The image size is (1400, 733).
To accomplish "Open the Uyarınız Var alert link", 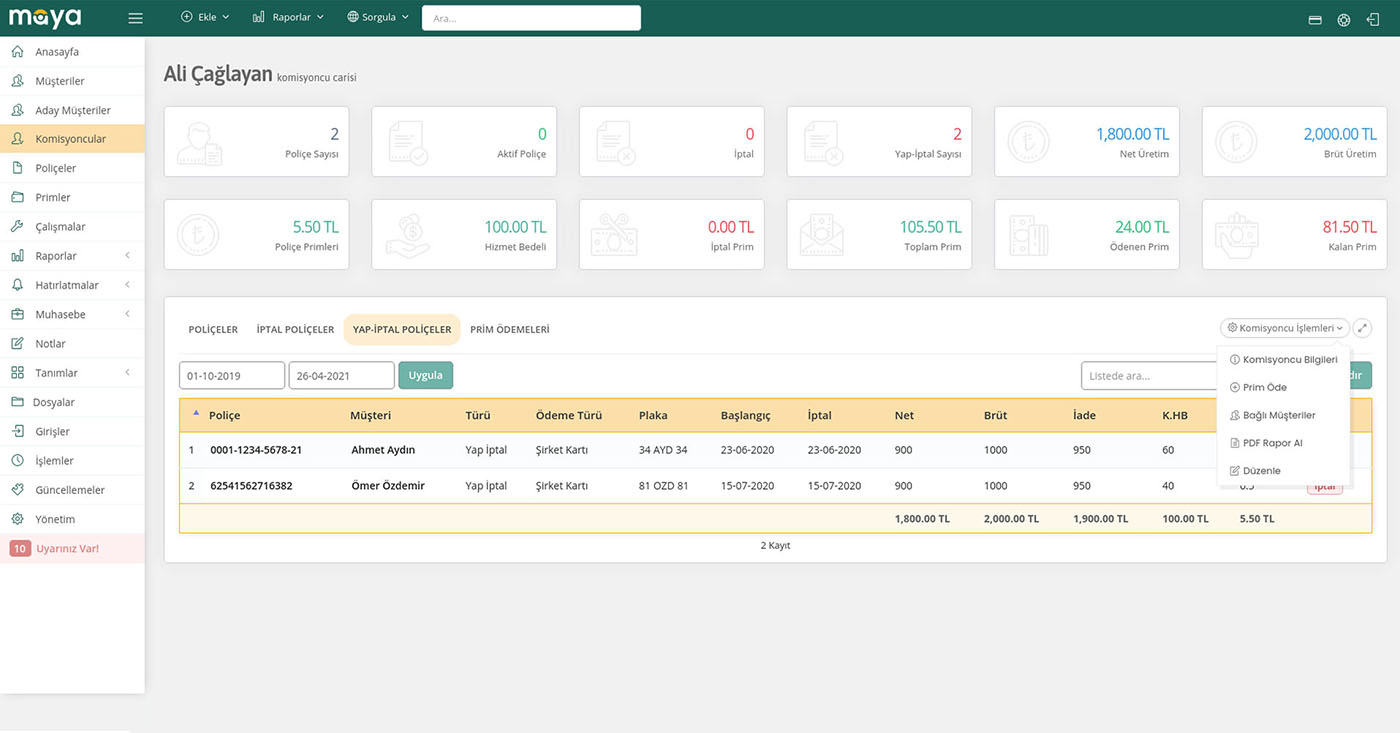I will (x=72, y=549).
